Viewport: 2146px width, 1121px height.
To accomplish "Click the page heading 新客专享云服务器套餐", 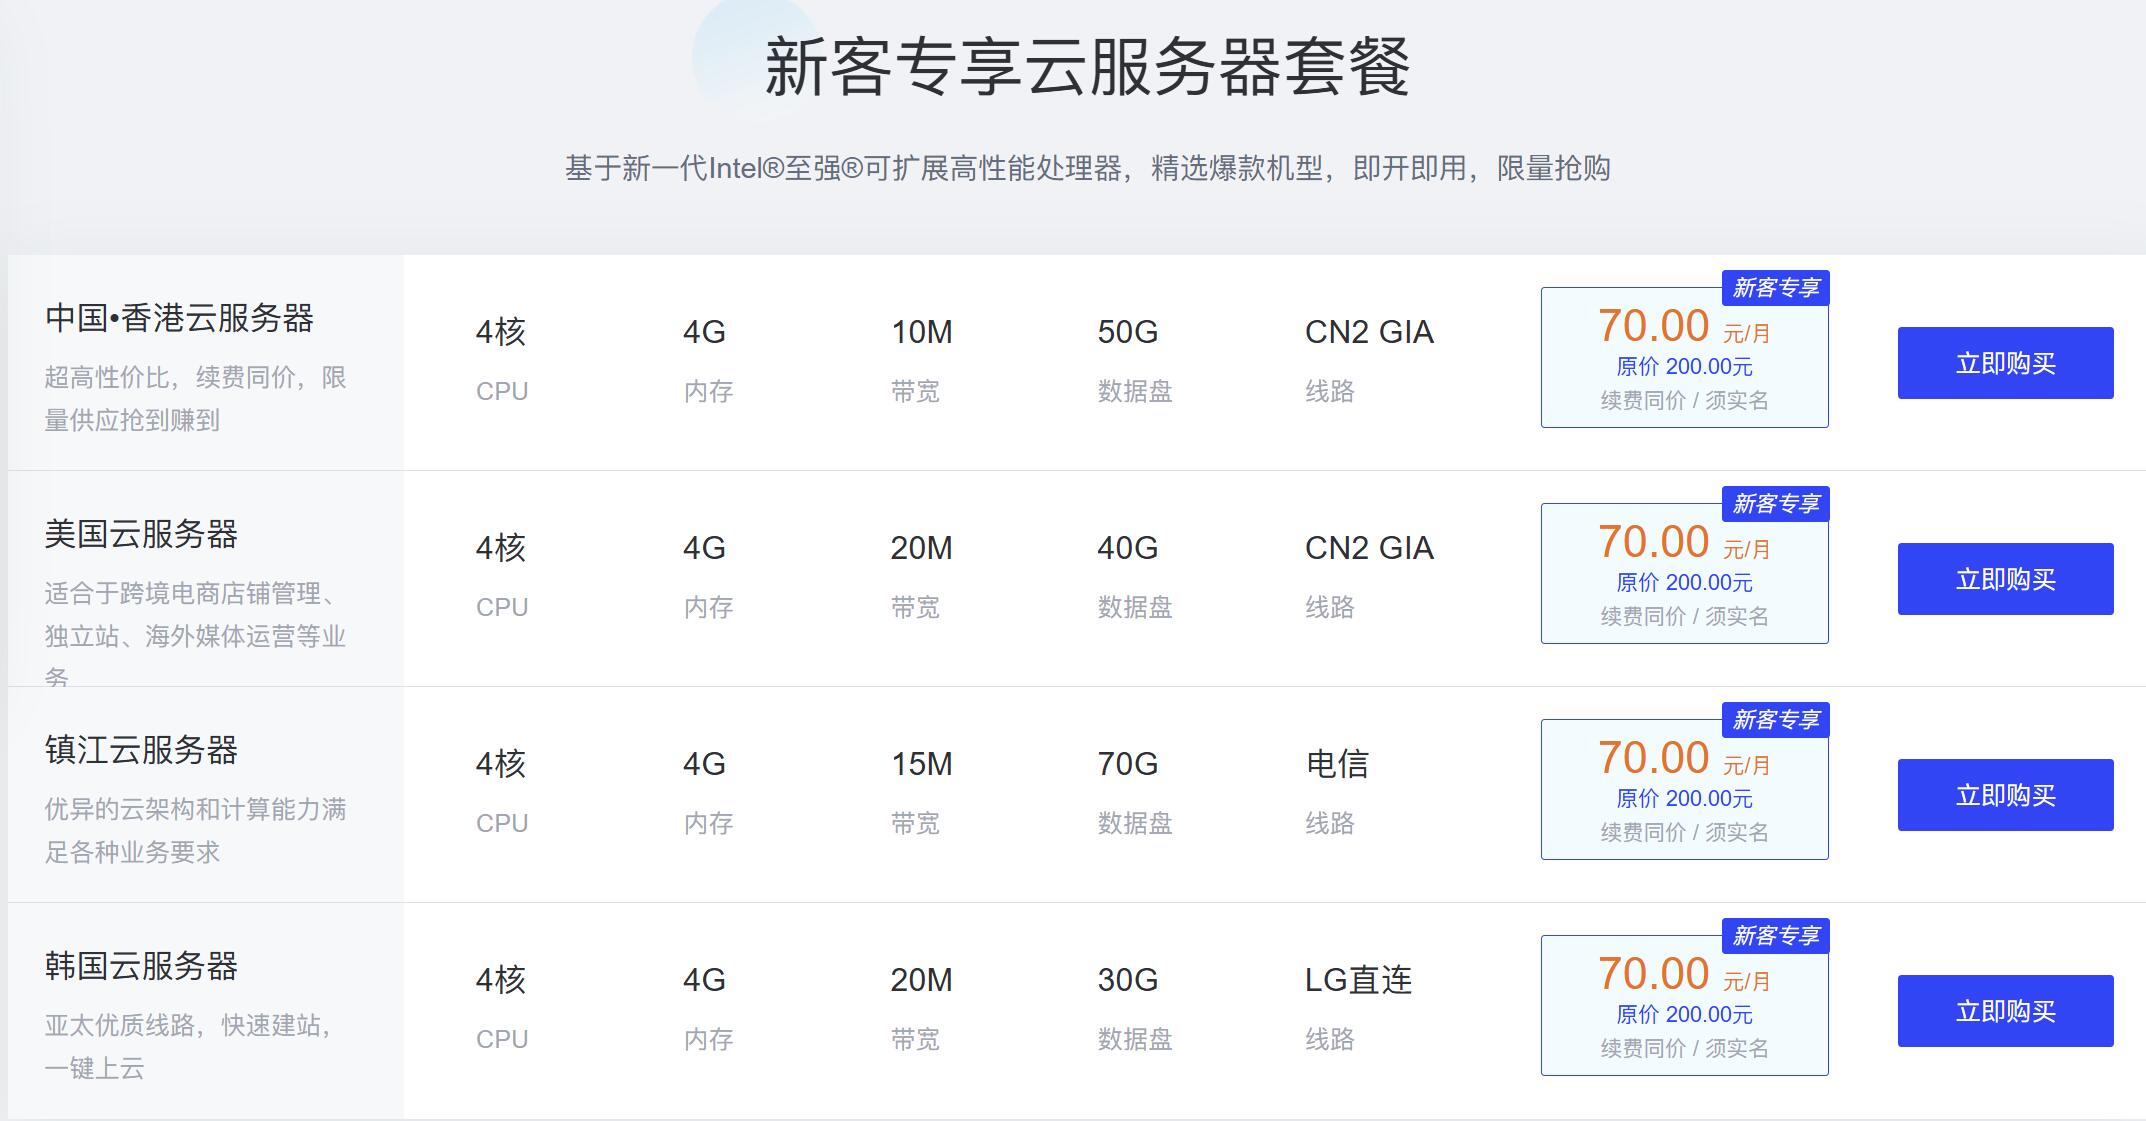I will [x=1087, y=66].
